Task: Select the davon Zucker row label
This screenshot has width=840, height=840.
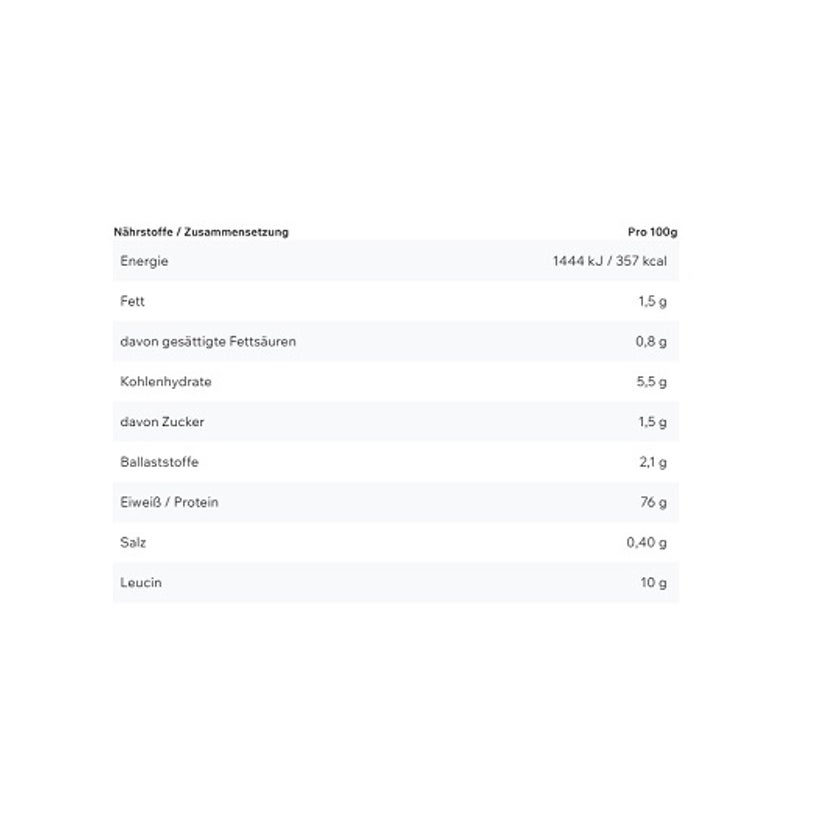Action: pos(162,422)
